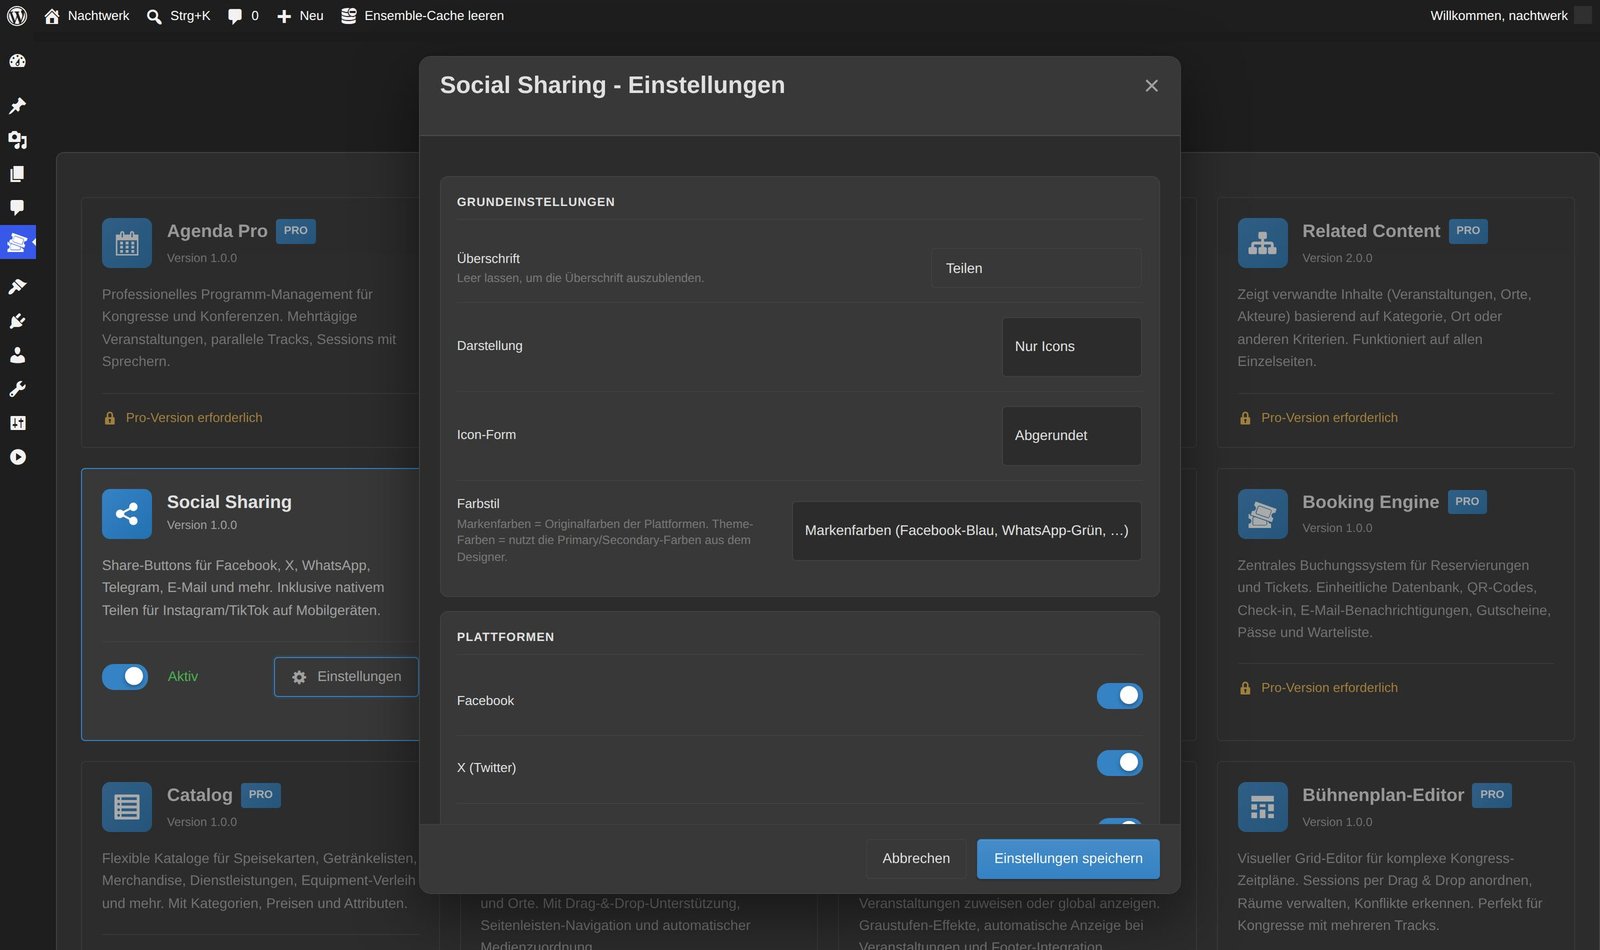Open Social Sharing Einstellungen button
The image size is (1600, 950).
click(x=346, y=677)
